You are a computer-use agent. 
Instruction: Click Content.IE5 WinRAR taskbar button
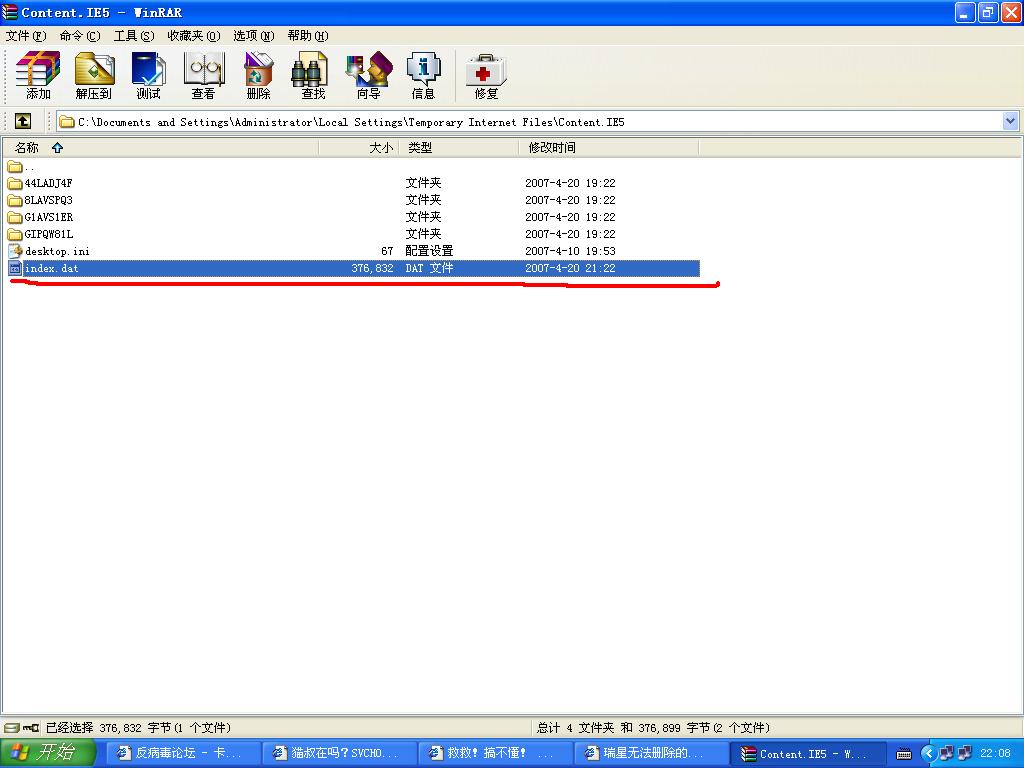808,753
